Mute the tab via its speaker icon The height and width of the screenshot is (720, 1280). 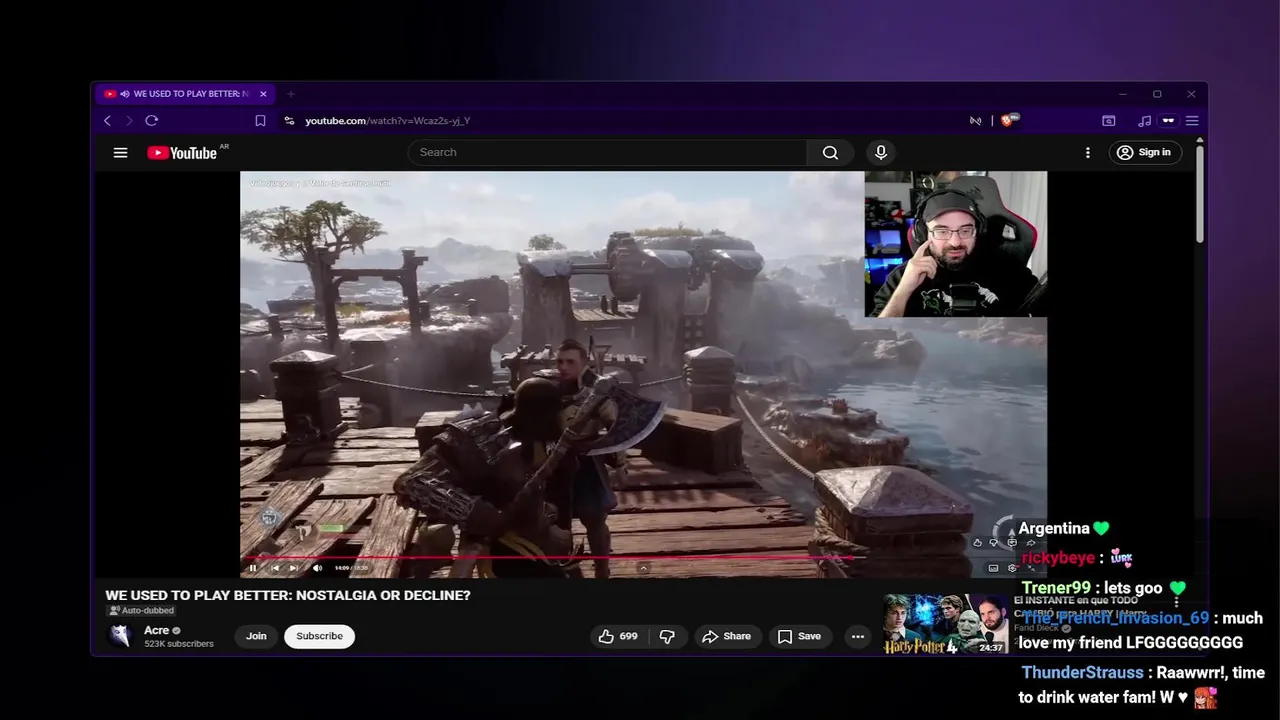point(125,94)
